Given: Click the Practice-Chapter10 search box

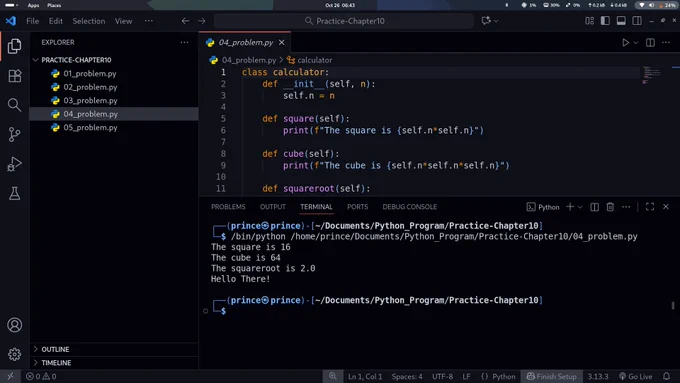Looking at the screenshot, I should tap(344, 21).
